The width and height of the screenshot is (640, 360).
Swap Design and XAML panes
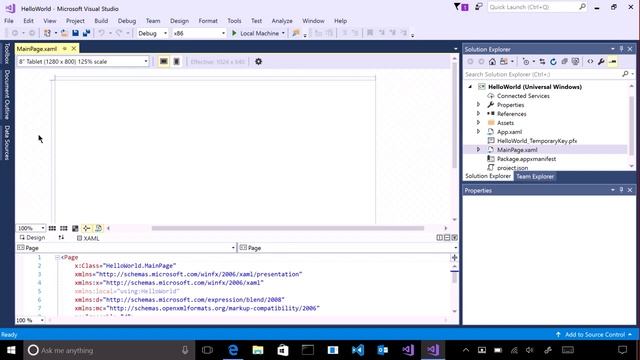(61, 237)
